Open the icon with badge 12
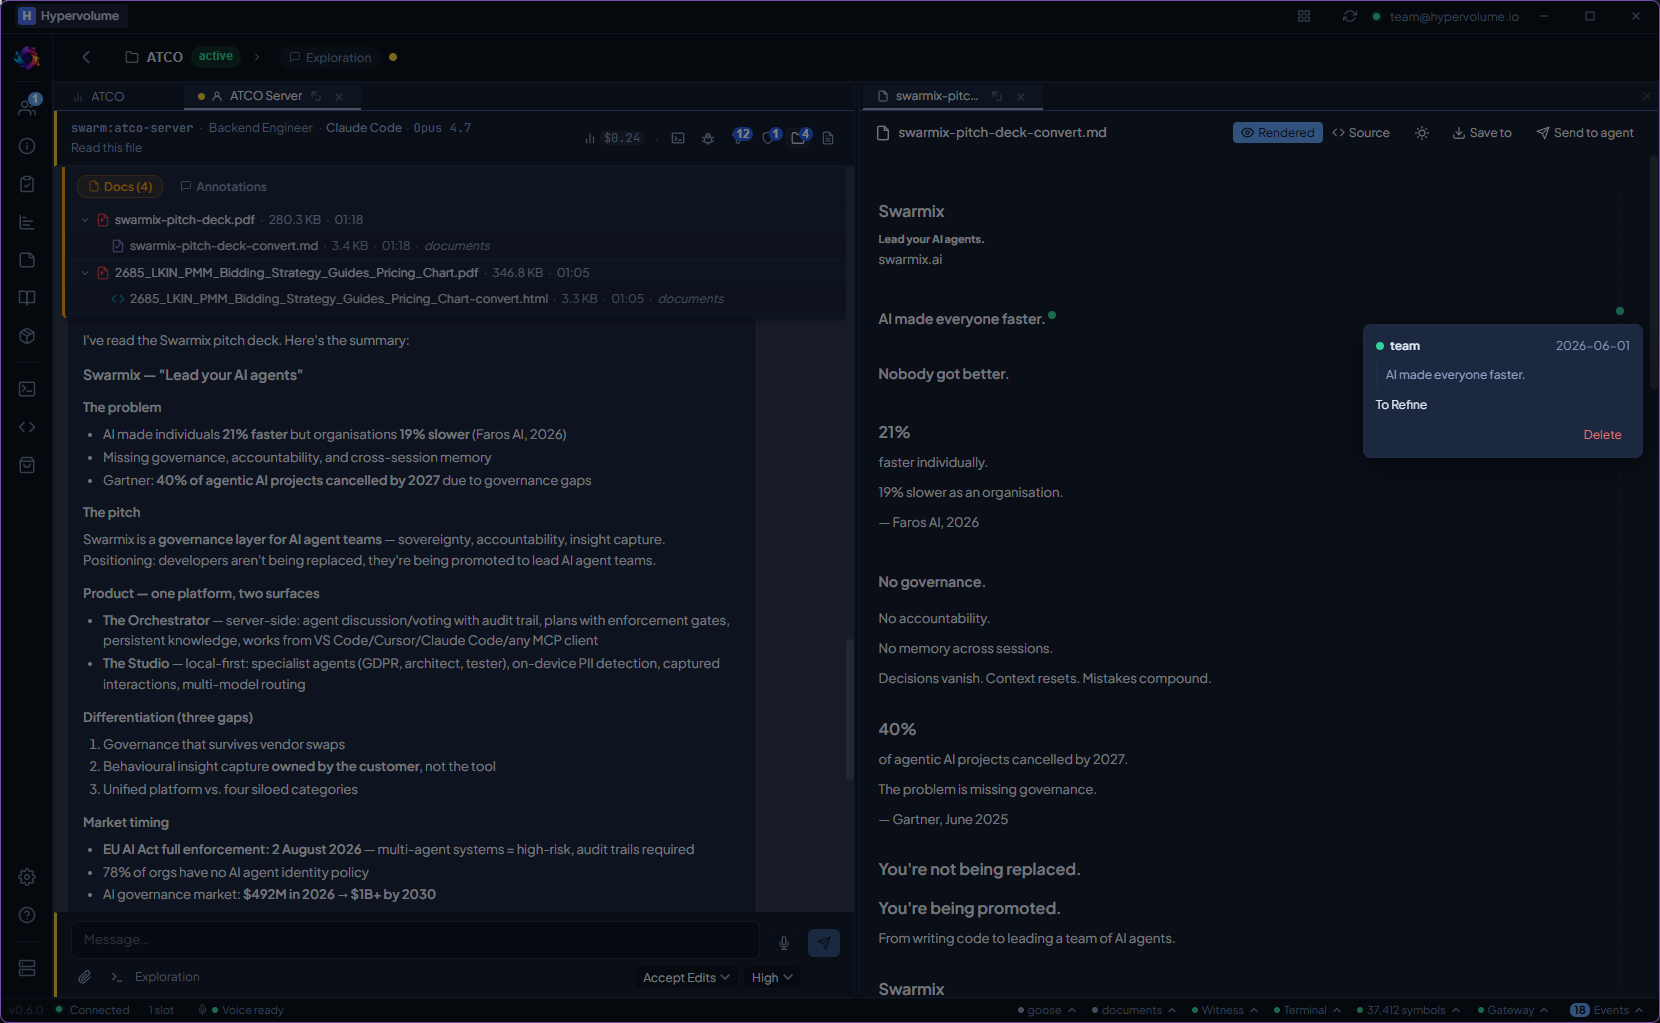Screen dimensions: 1660x1023 740,136
